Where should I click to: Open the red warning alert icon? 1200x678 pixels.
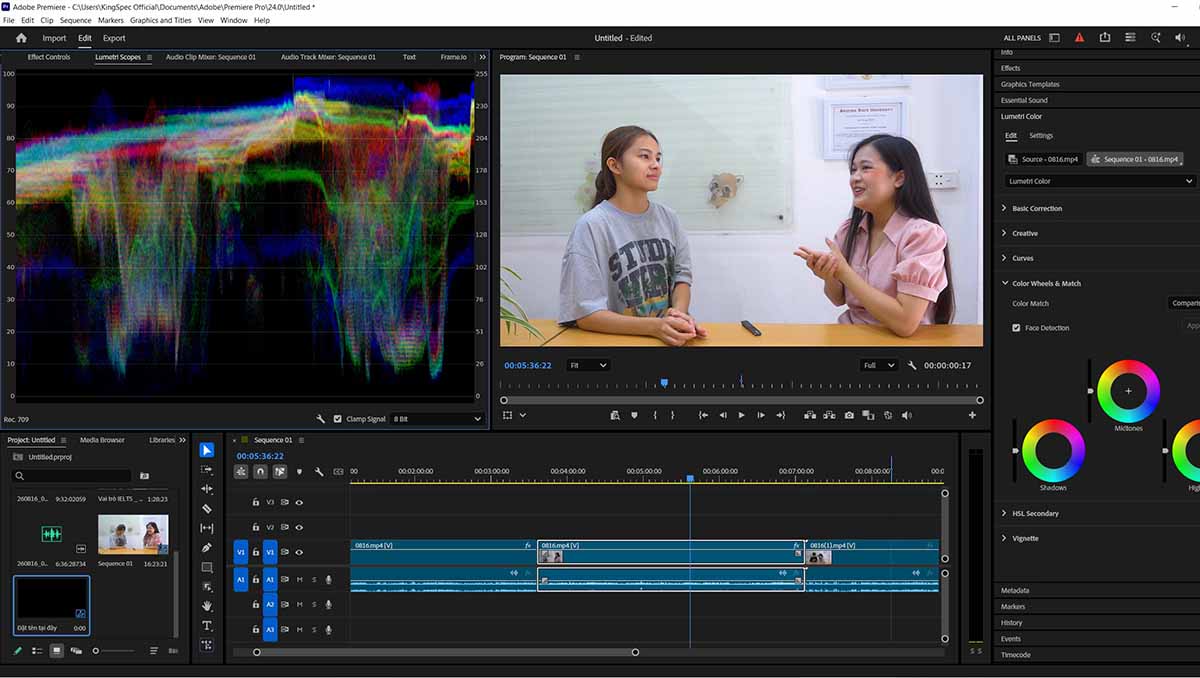click(x=1079, y=38)
